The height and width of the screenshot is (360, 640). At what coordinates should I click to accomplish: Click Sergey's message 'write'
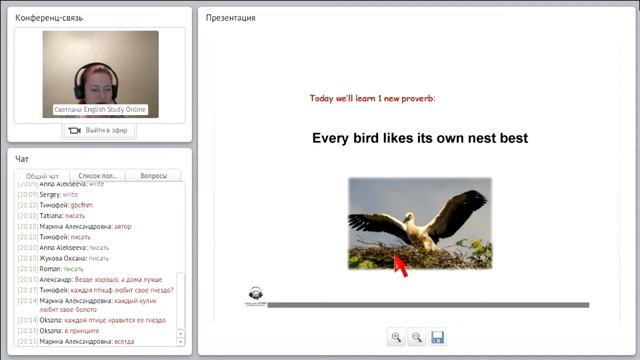tap(70, 195)
